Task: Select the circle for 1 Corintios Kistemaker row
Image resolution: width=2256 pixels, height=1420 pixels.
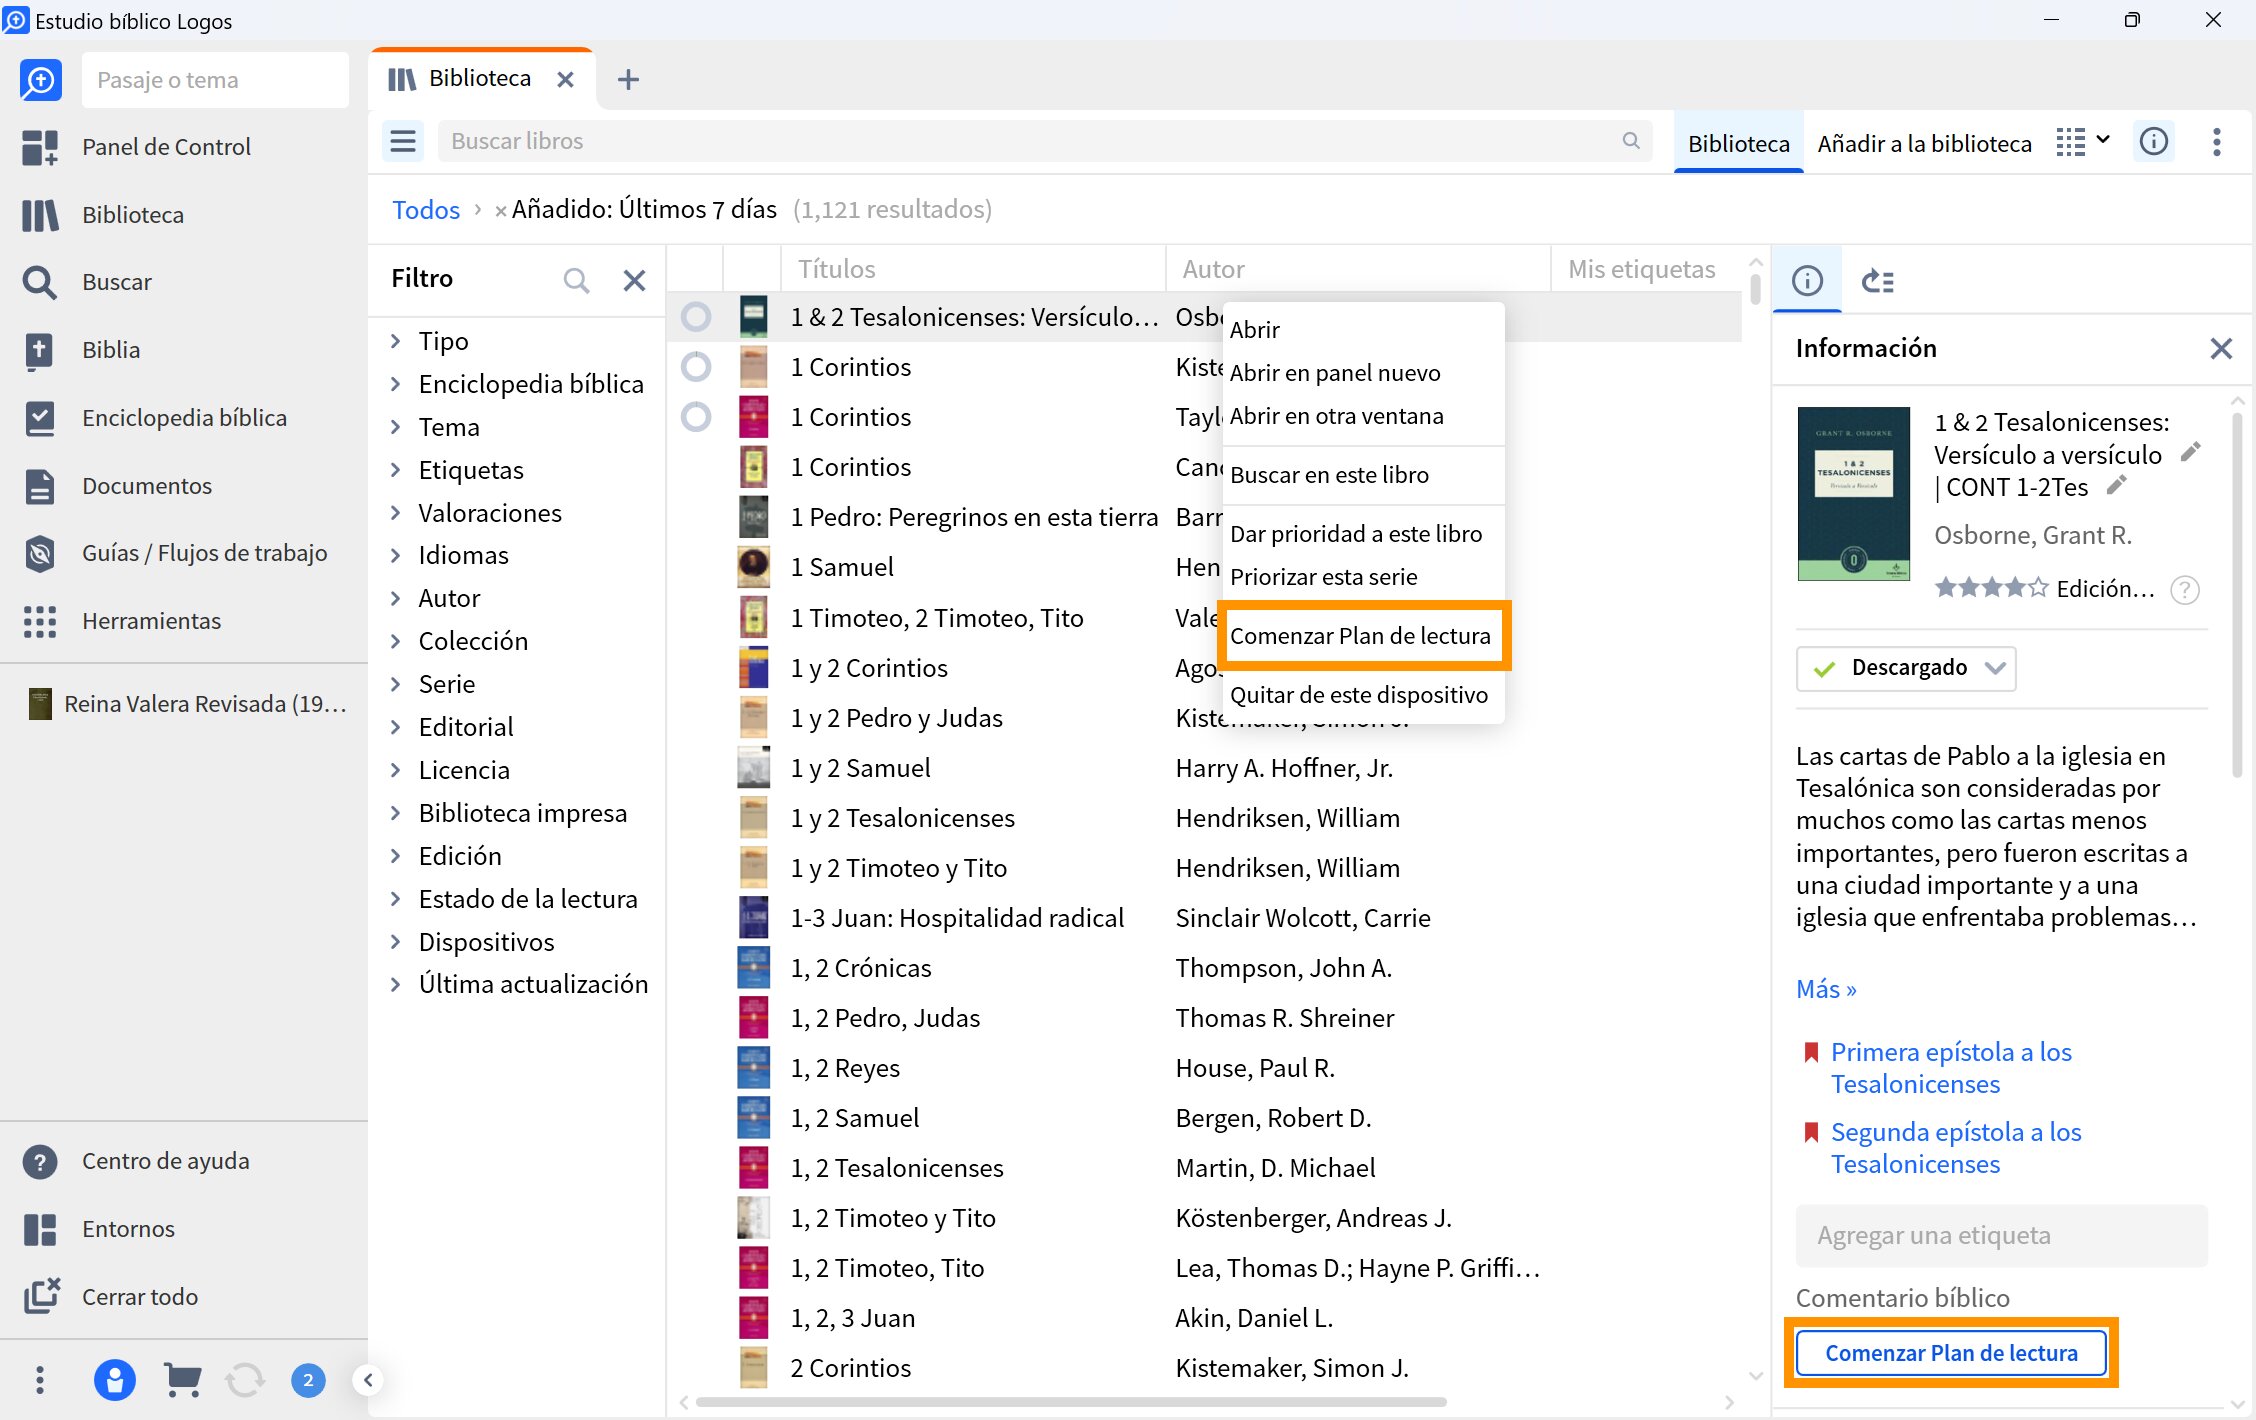Action: [696, 367]
